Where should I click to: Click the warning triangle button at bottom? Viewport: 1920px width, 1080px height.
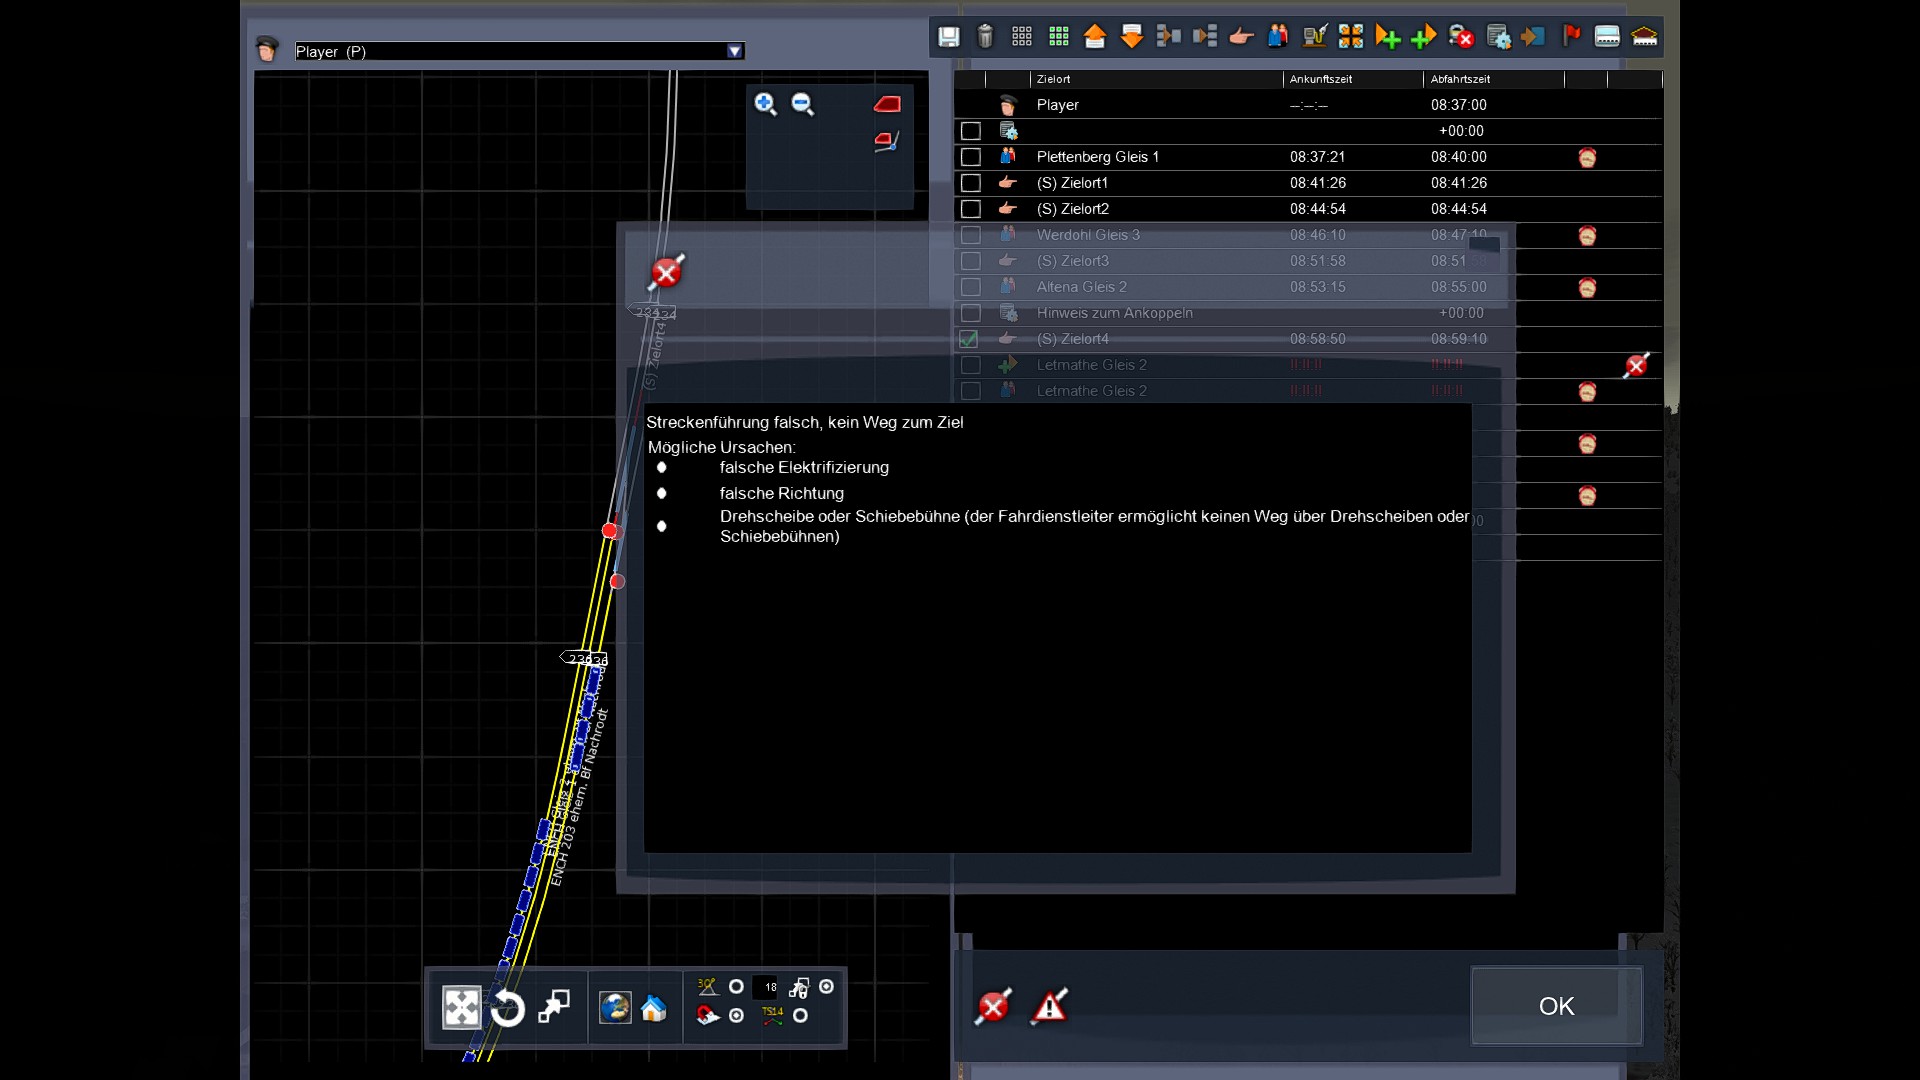coord(1050,1006)
